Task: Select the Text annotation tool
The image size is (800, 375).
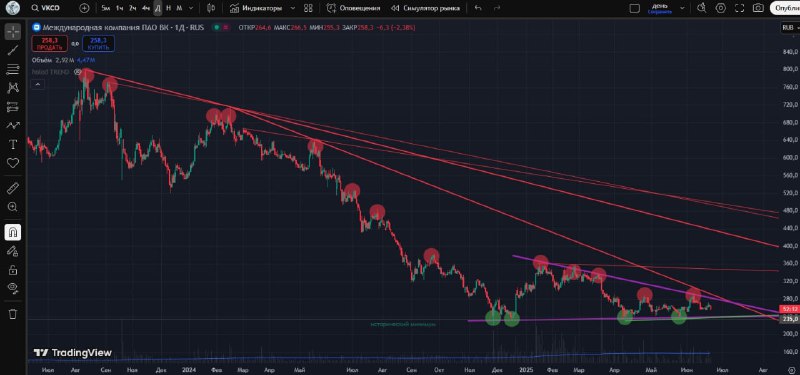Action: point(13,144)
